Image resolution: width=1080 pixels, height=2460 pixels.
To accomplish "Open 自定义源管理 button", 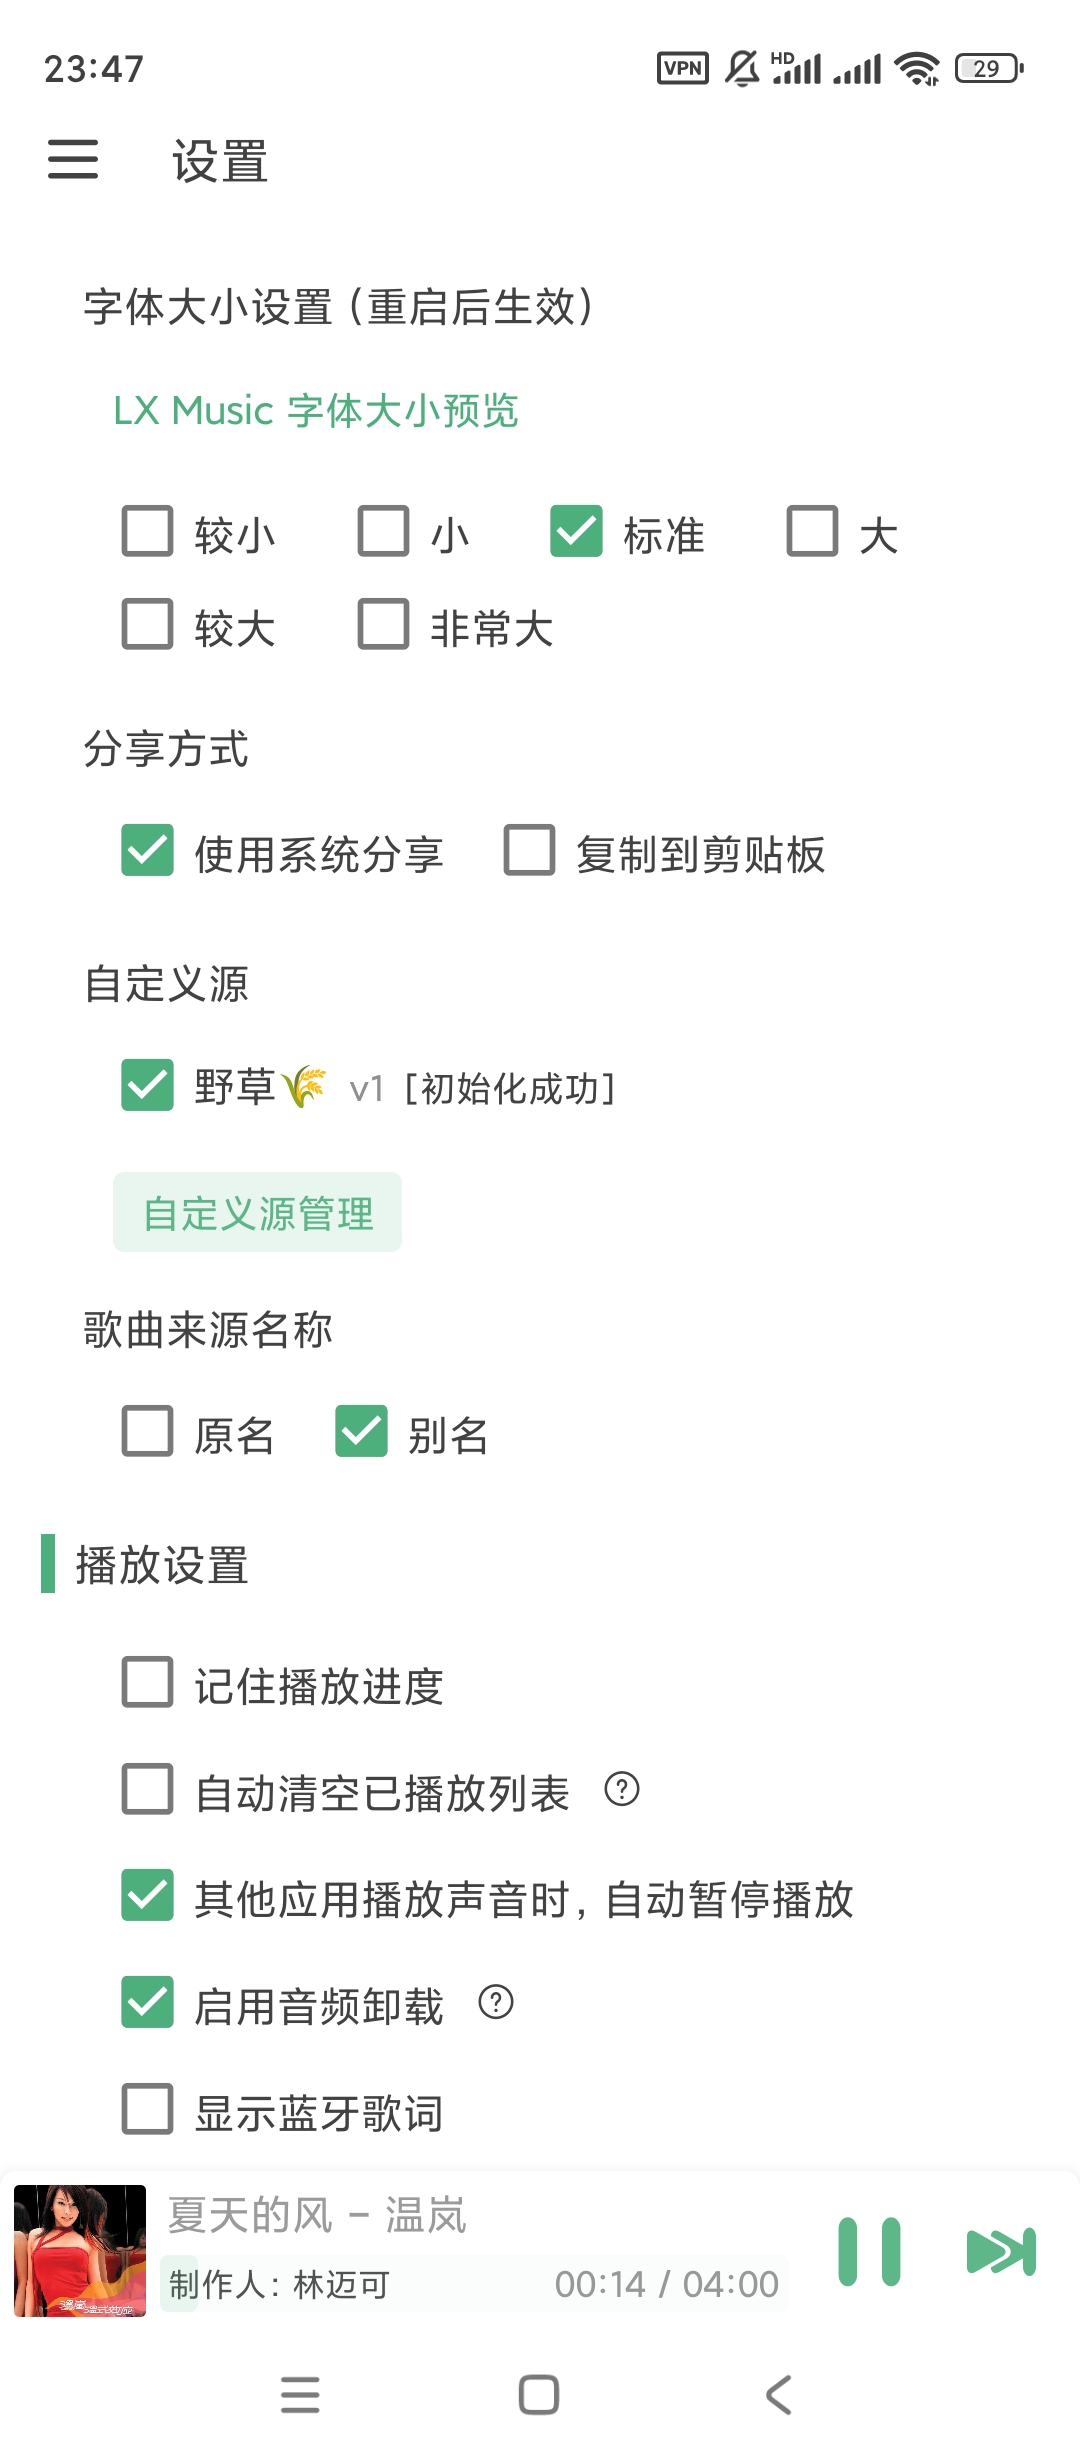I will (257, 1212).
